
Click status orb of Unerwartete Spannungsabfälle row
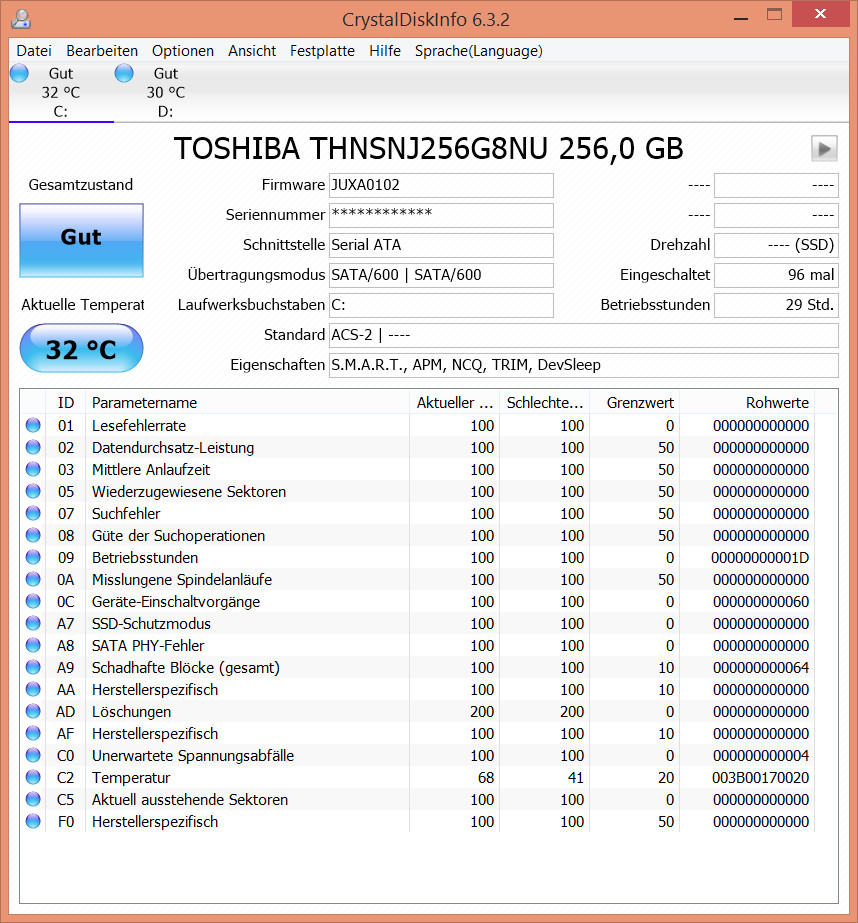pos(33,755)
